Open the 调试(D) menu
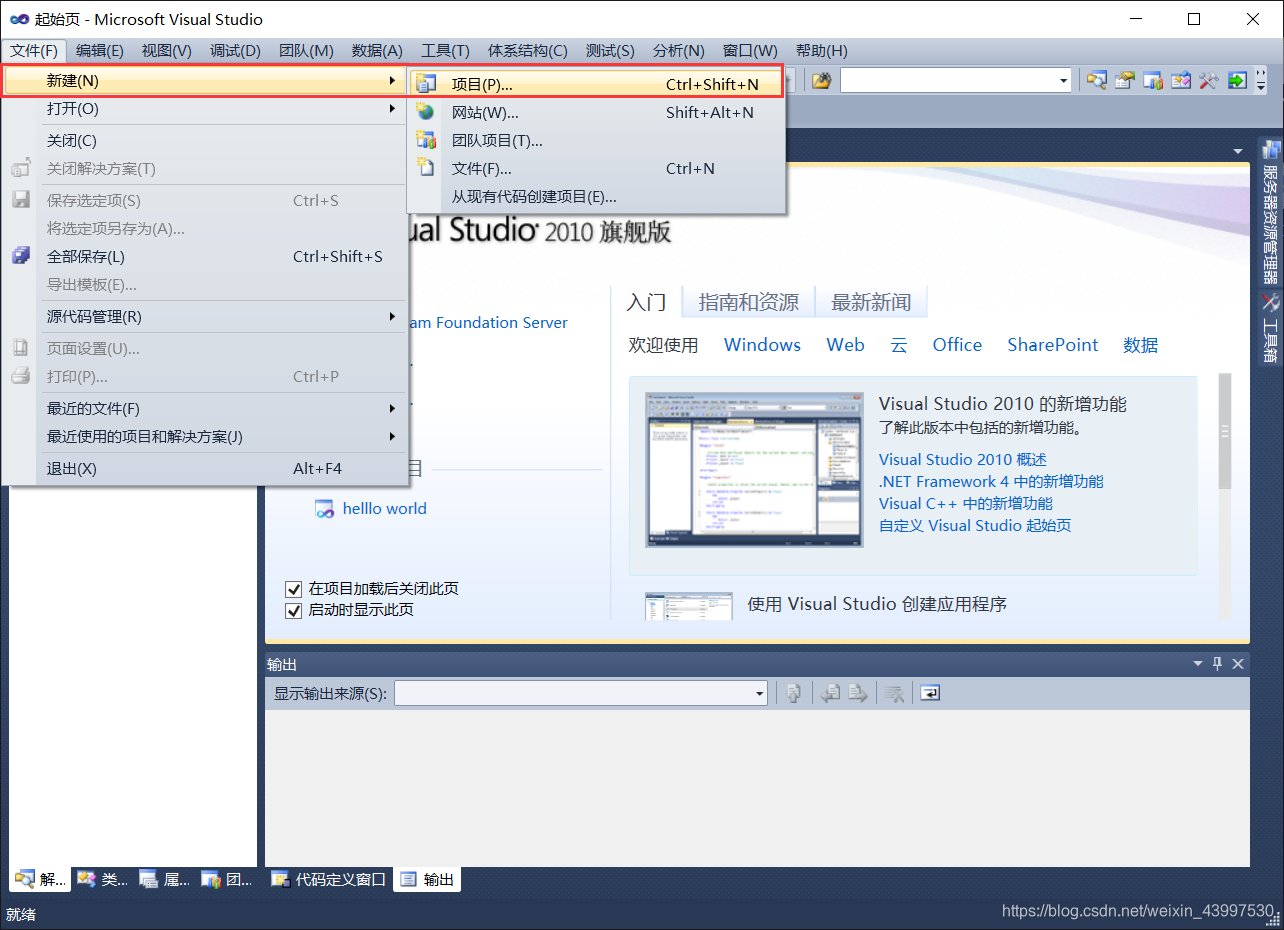Screen dimensions: 1284x930 click(235, 51)
